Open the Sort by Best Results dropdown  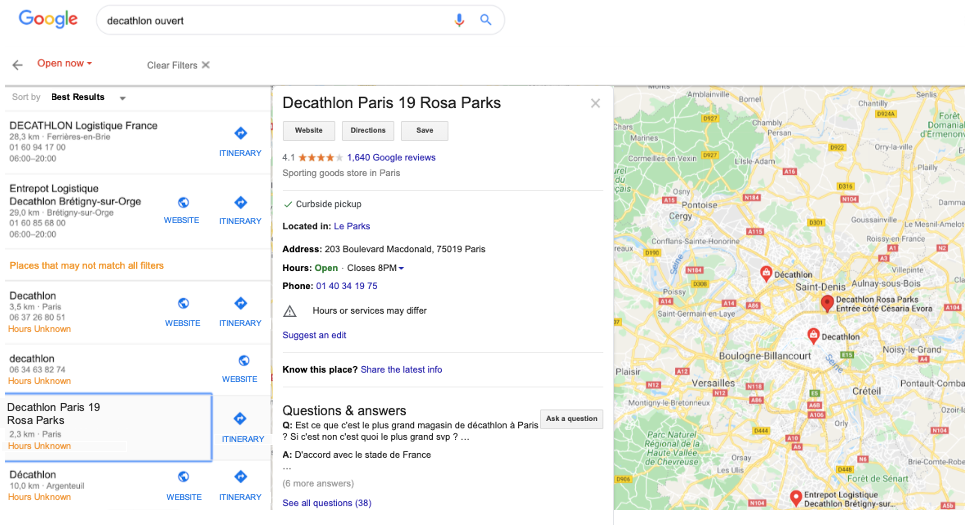click(87, 97)
